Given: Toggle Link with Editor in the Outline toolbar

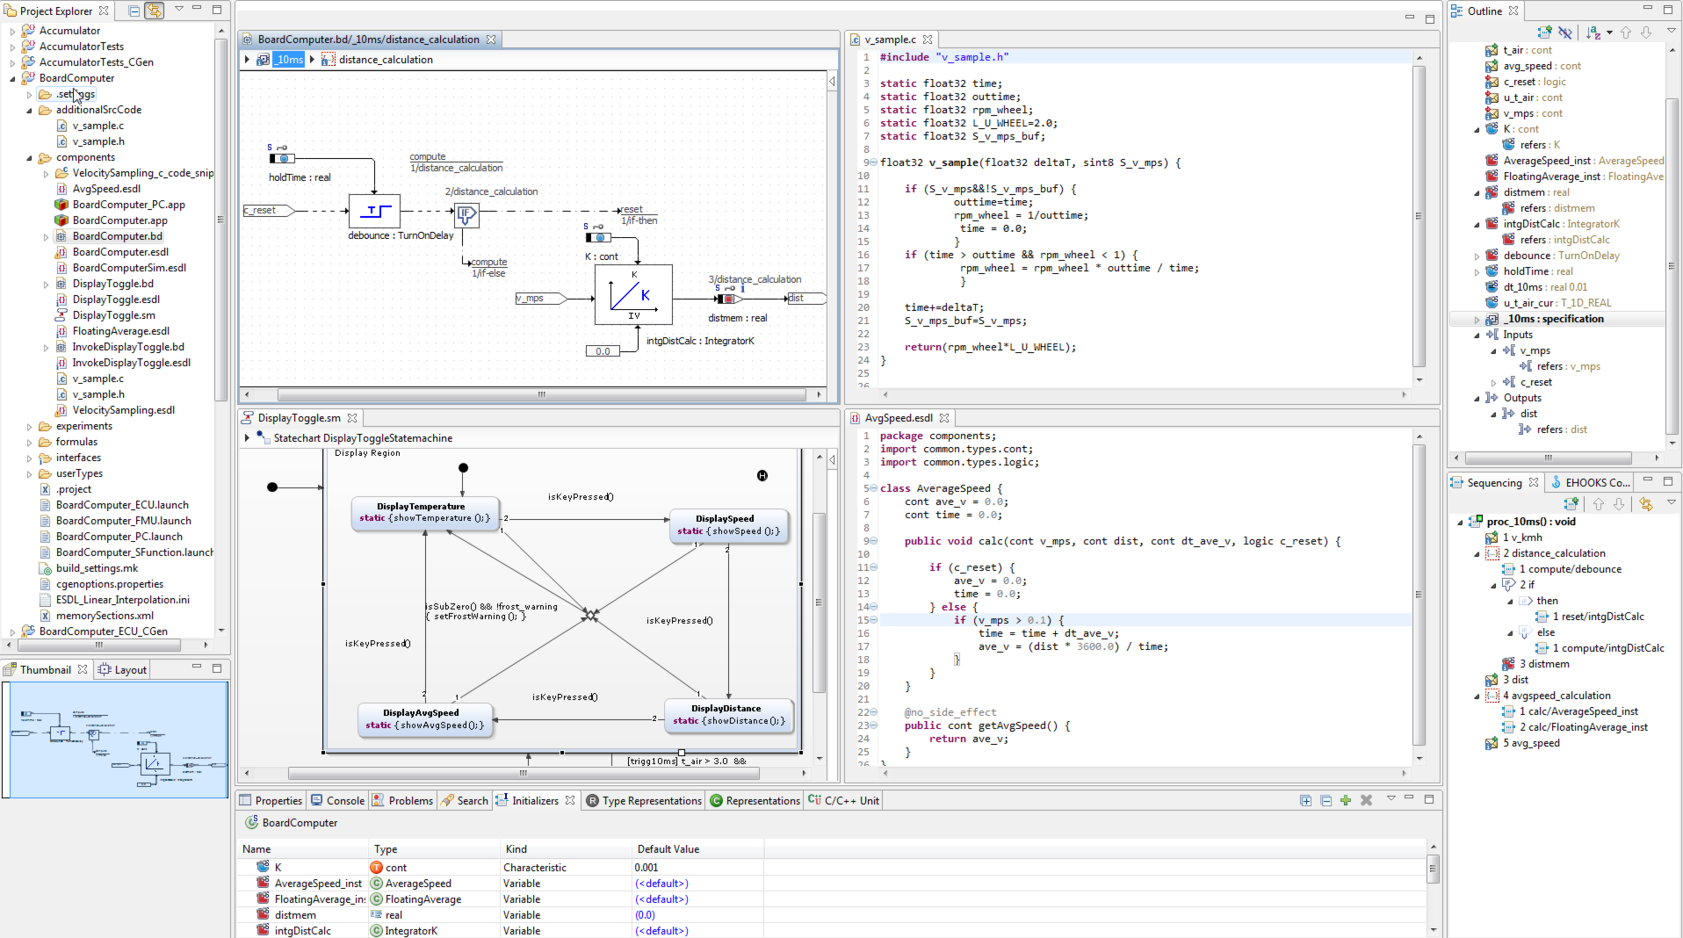Looking at the screenshot, I should (1565, 33).
